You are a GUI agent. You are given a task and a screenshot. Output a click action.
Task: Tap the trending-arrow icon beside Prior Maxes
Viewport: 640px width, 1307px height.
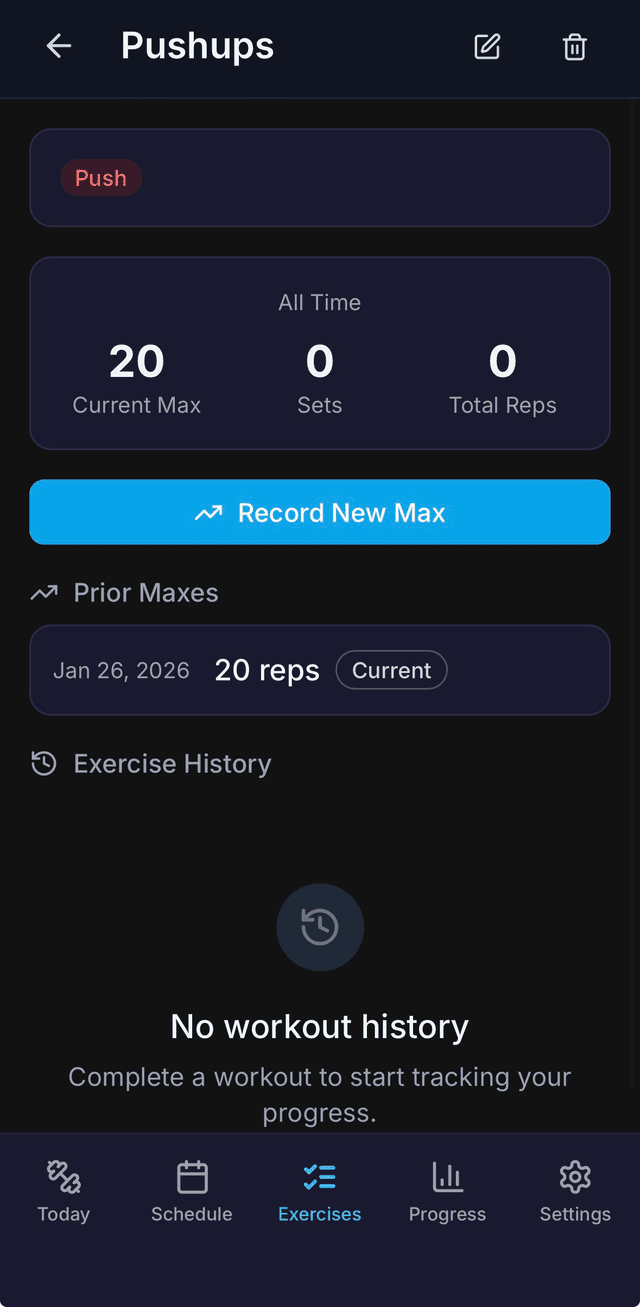pos(42,592)
